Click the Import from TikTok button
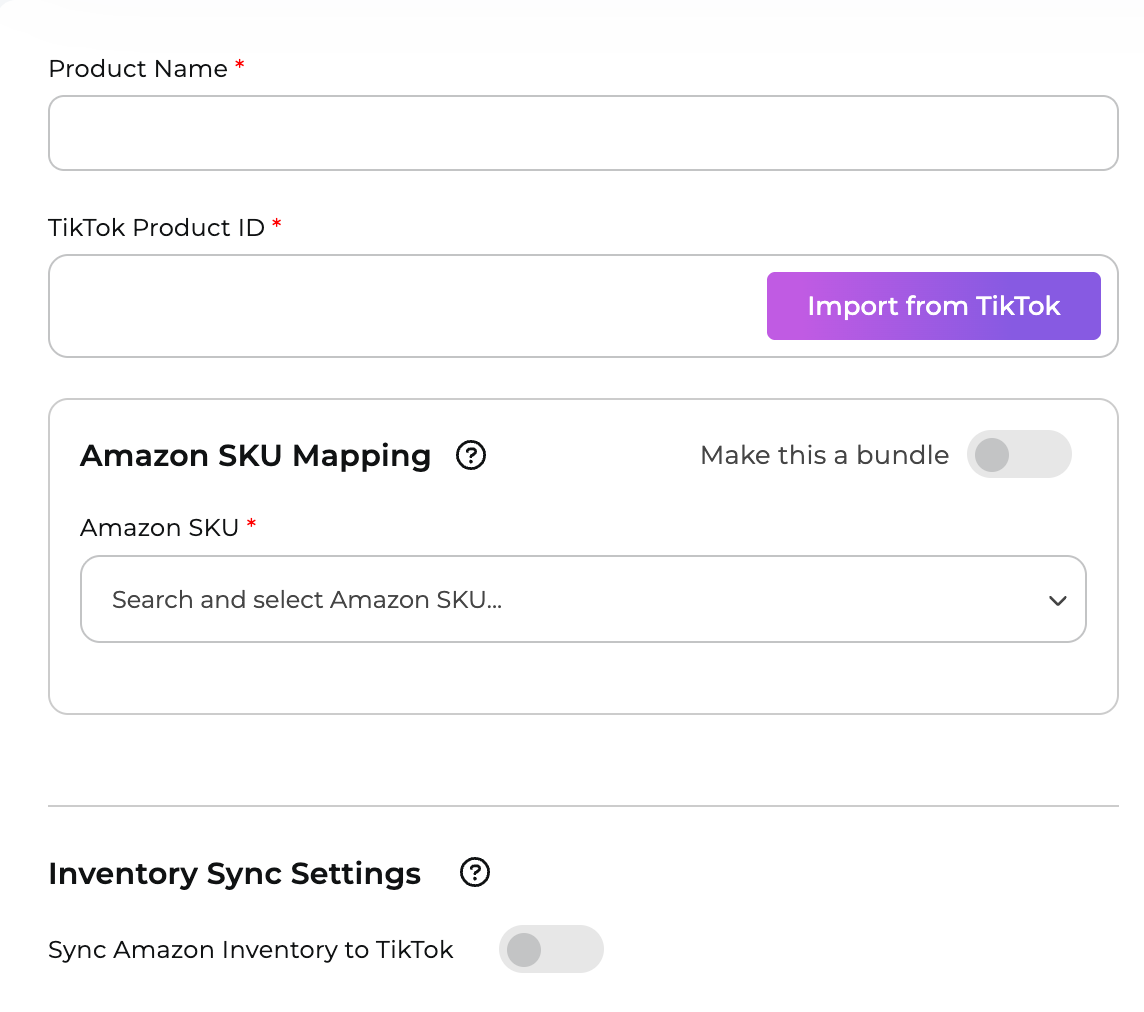This screenshot has width=1144, height=1012. point(933,306)
